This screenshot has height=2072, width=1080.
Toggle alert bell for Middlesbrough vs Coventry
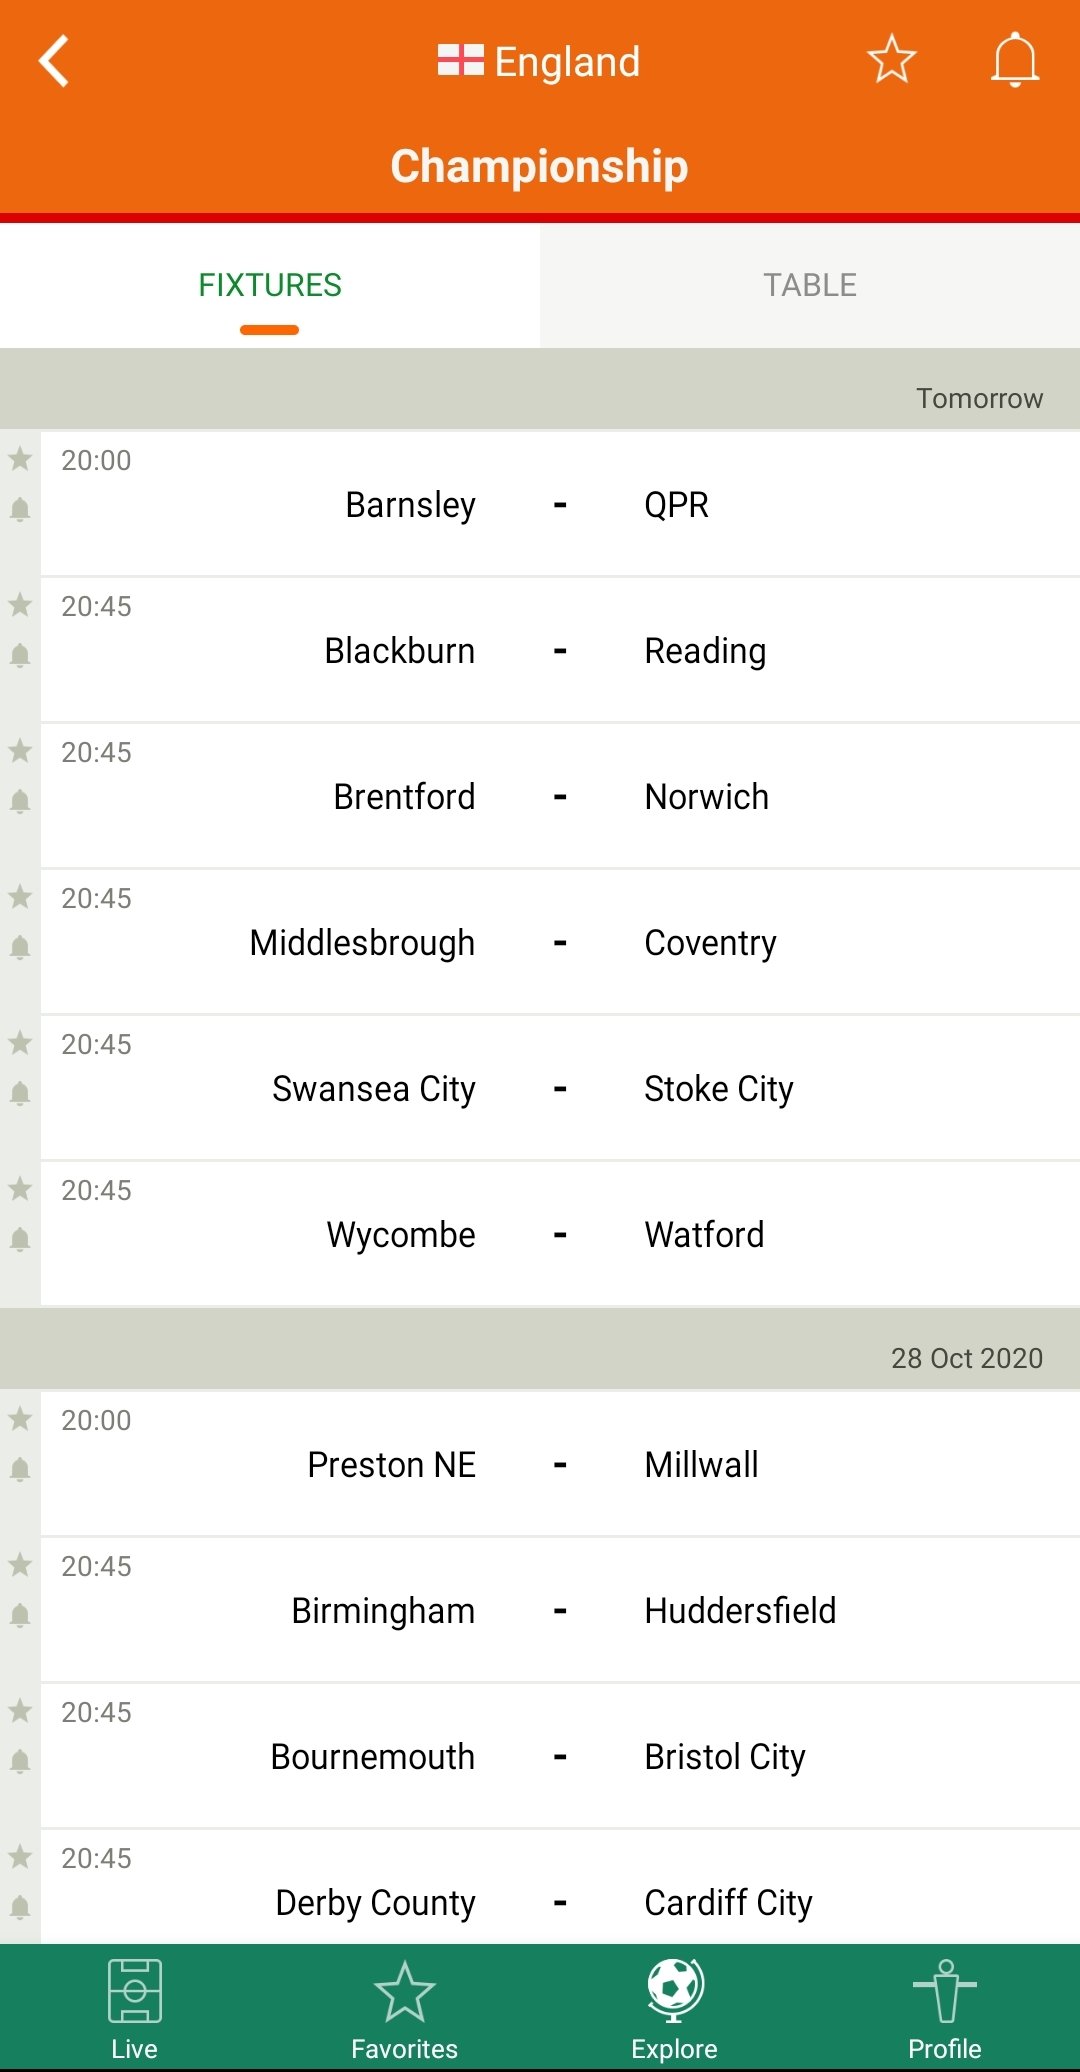(x=20, y=947)
